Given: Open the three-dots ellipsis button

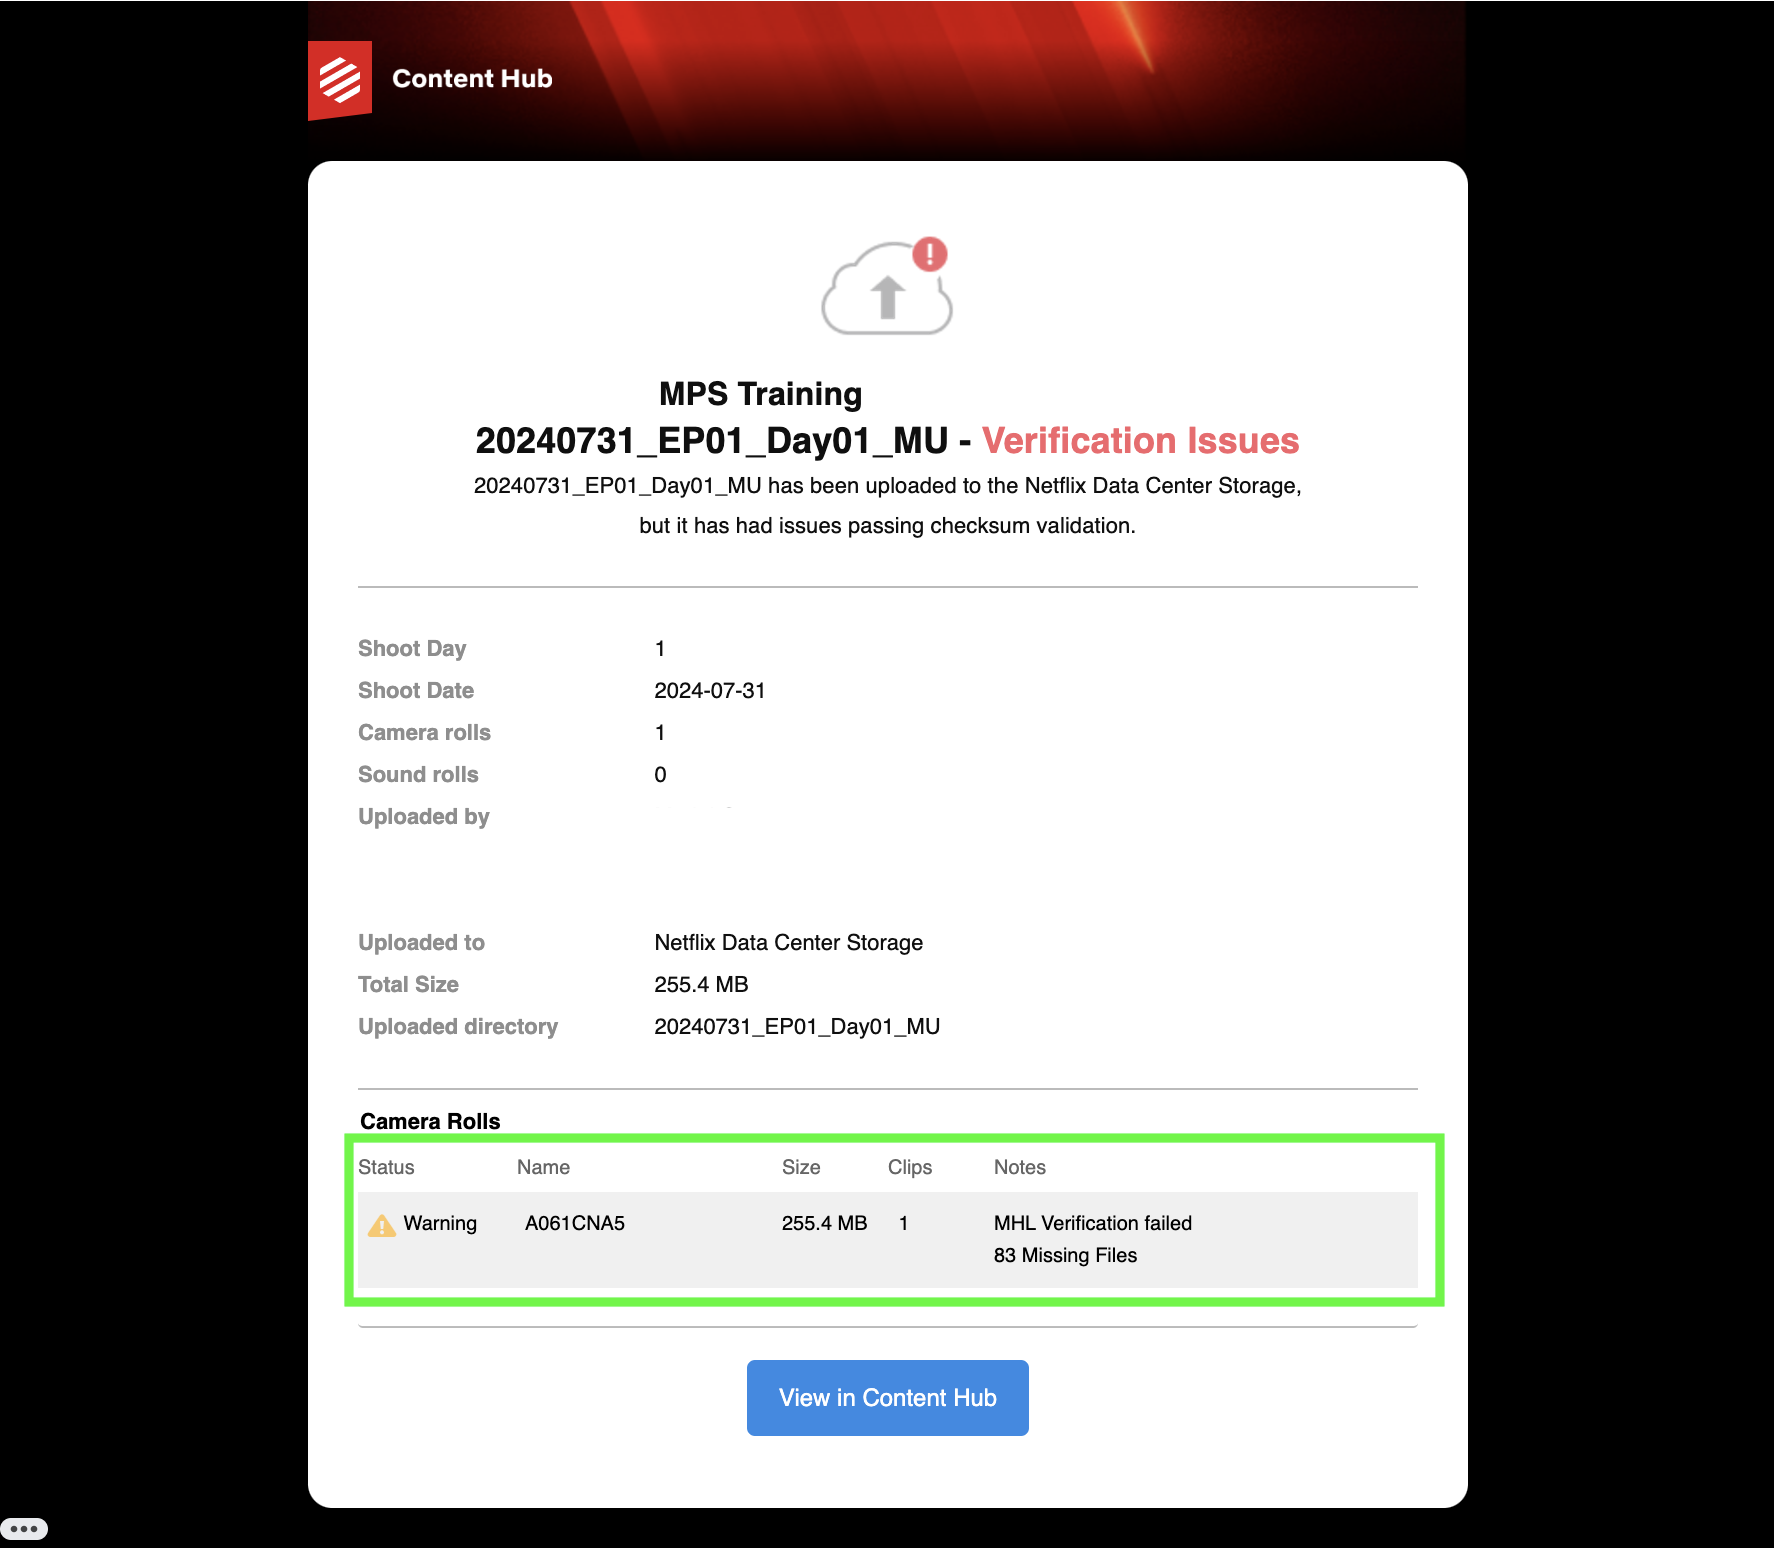Looking at the screenshot, I should (x=24, y=1529).
